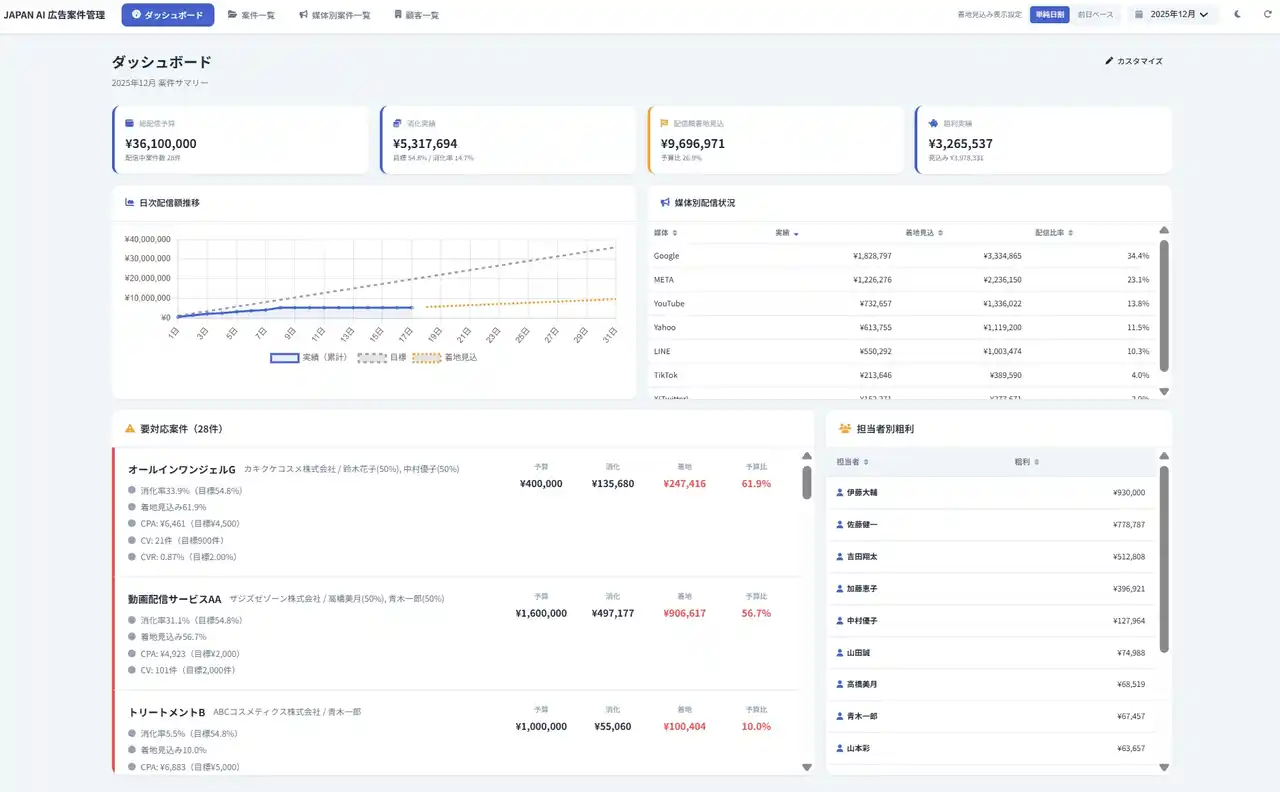The image size is (1280, 792).
Task: Select the 単純日割 display option
Action: (1050, 15)
